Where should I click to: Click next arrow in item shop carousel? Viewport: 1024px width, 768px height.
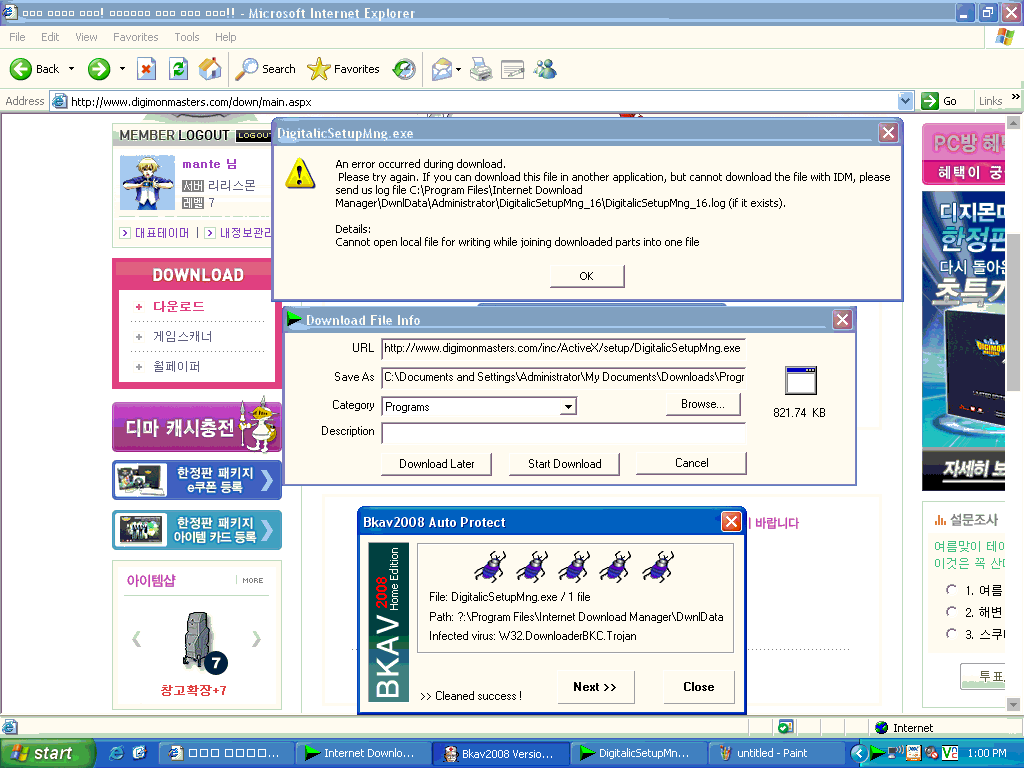257,639
